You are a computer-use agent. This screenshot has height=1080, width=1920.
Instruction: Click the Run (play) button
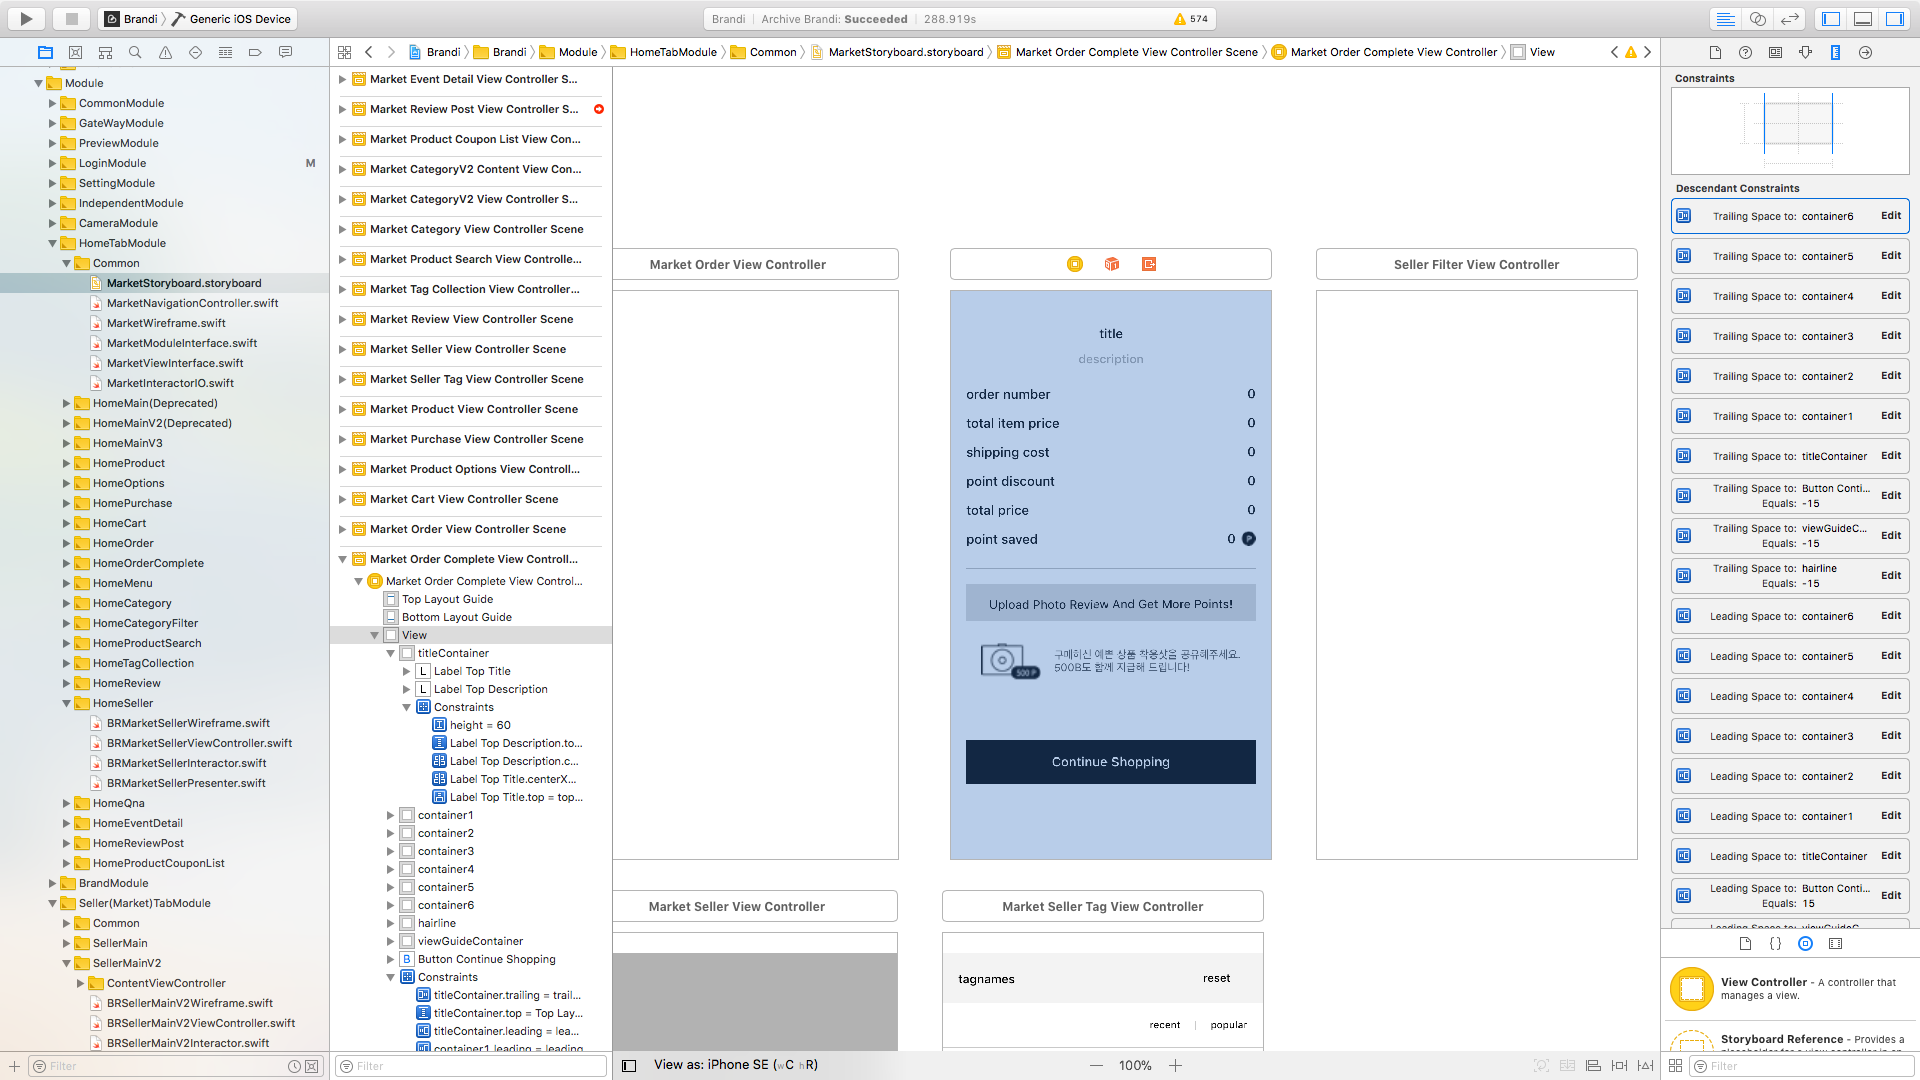tap(26, 18)
